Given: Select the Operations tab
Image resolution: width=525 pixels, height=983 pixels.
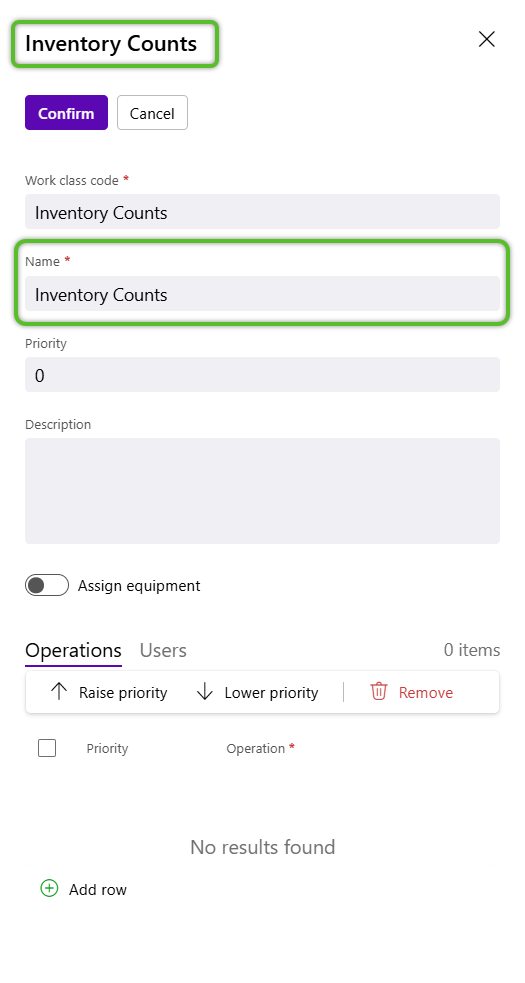Looking at the screenshot, I should click(73, 650).
